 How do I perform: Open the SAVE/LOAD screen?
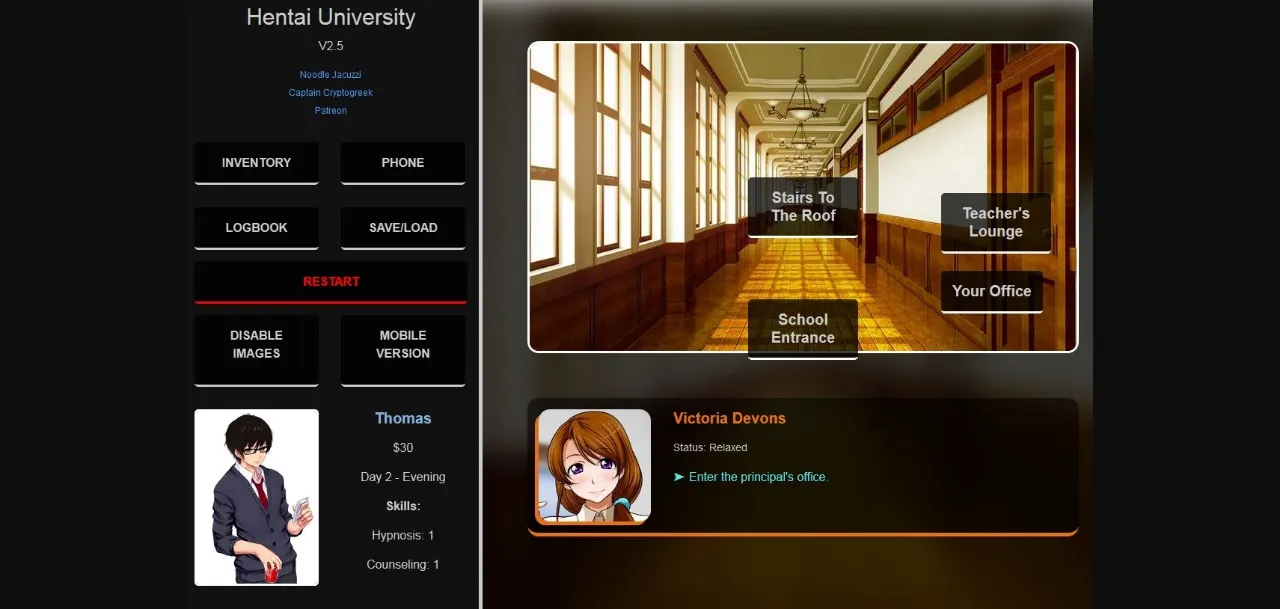[x=402, y=227]
